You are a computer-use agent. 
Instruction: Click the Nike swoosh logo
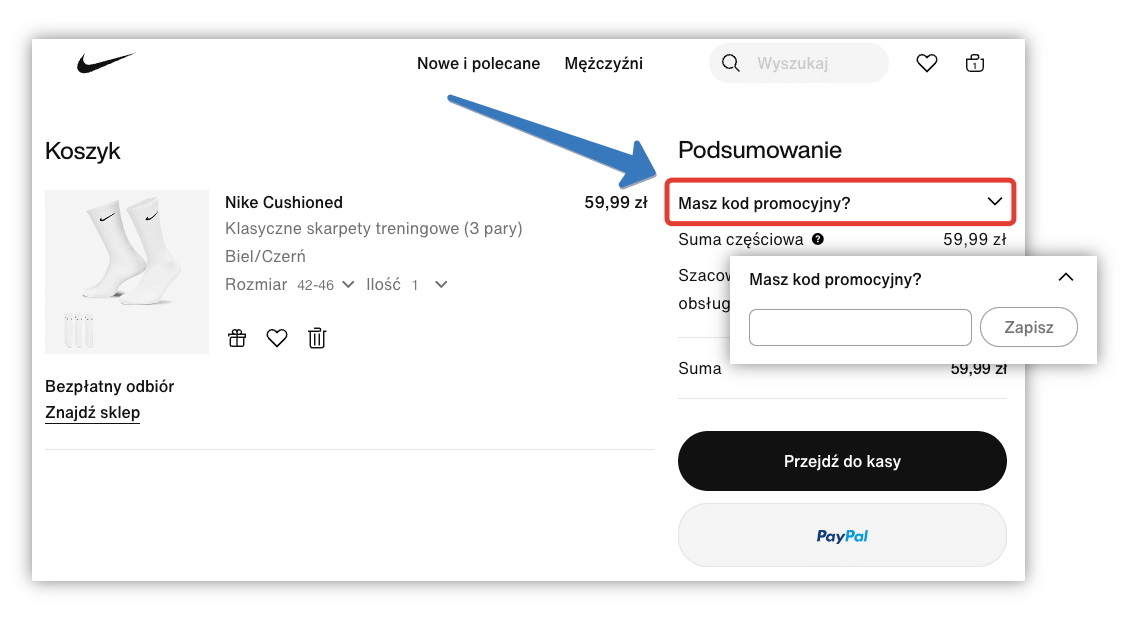point(105,62)
